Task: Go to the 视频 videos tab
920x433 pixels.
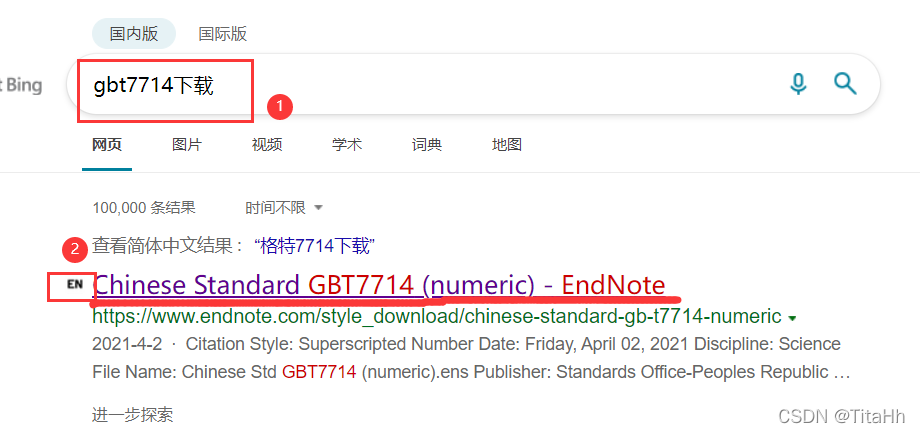Action: [266, 144]
